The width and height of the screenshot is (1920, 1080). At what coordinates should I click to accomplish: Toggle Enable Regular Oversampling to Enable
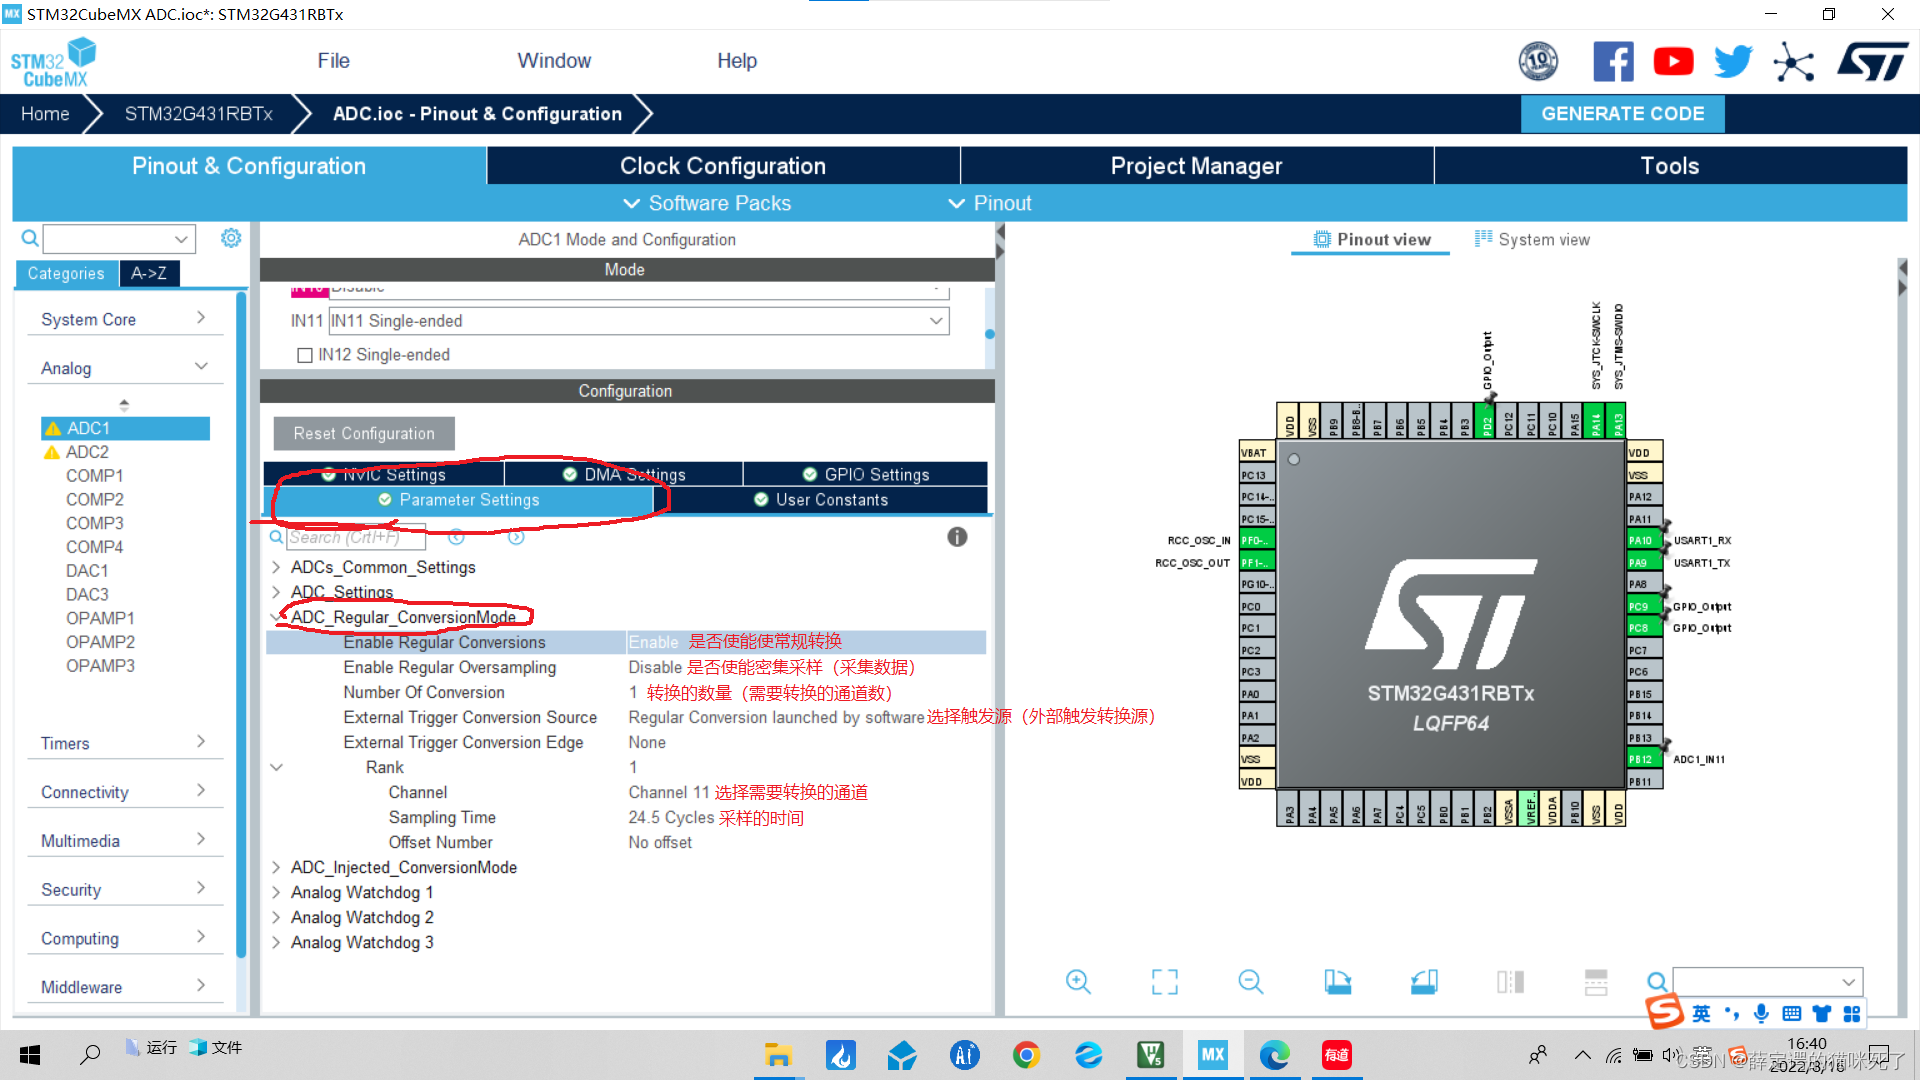point(655,667)
